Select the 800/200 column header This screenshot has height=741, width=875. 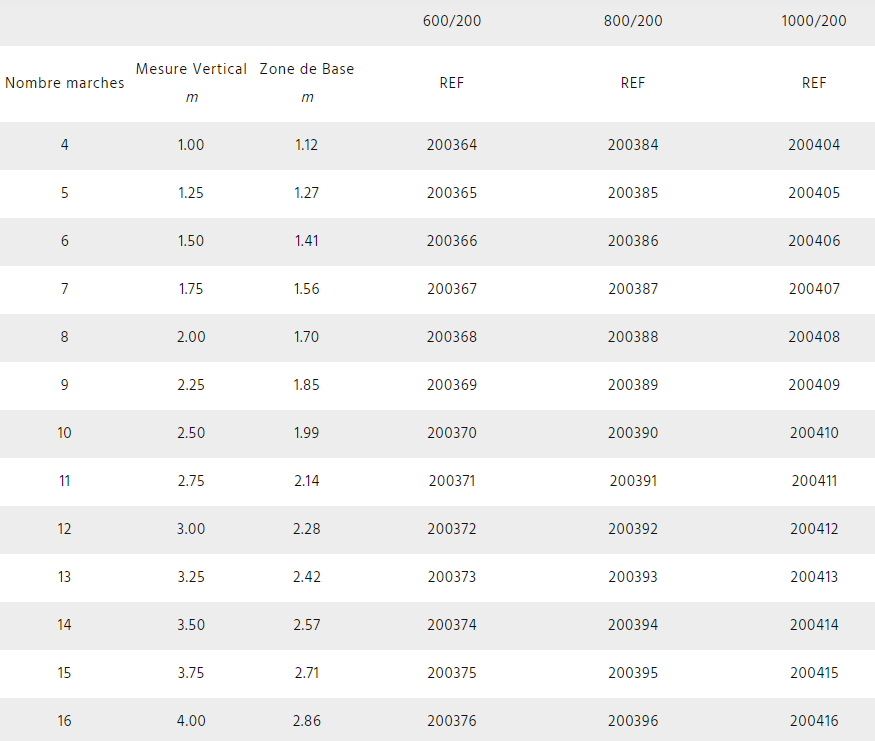pyautogui.click(x=633, y=21)
